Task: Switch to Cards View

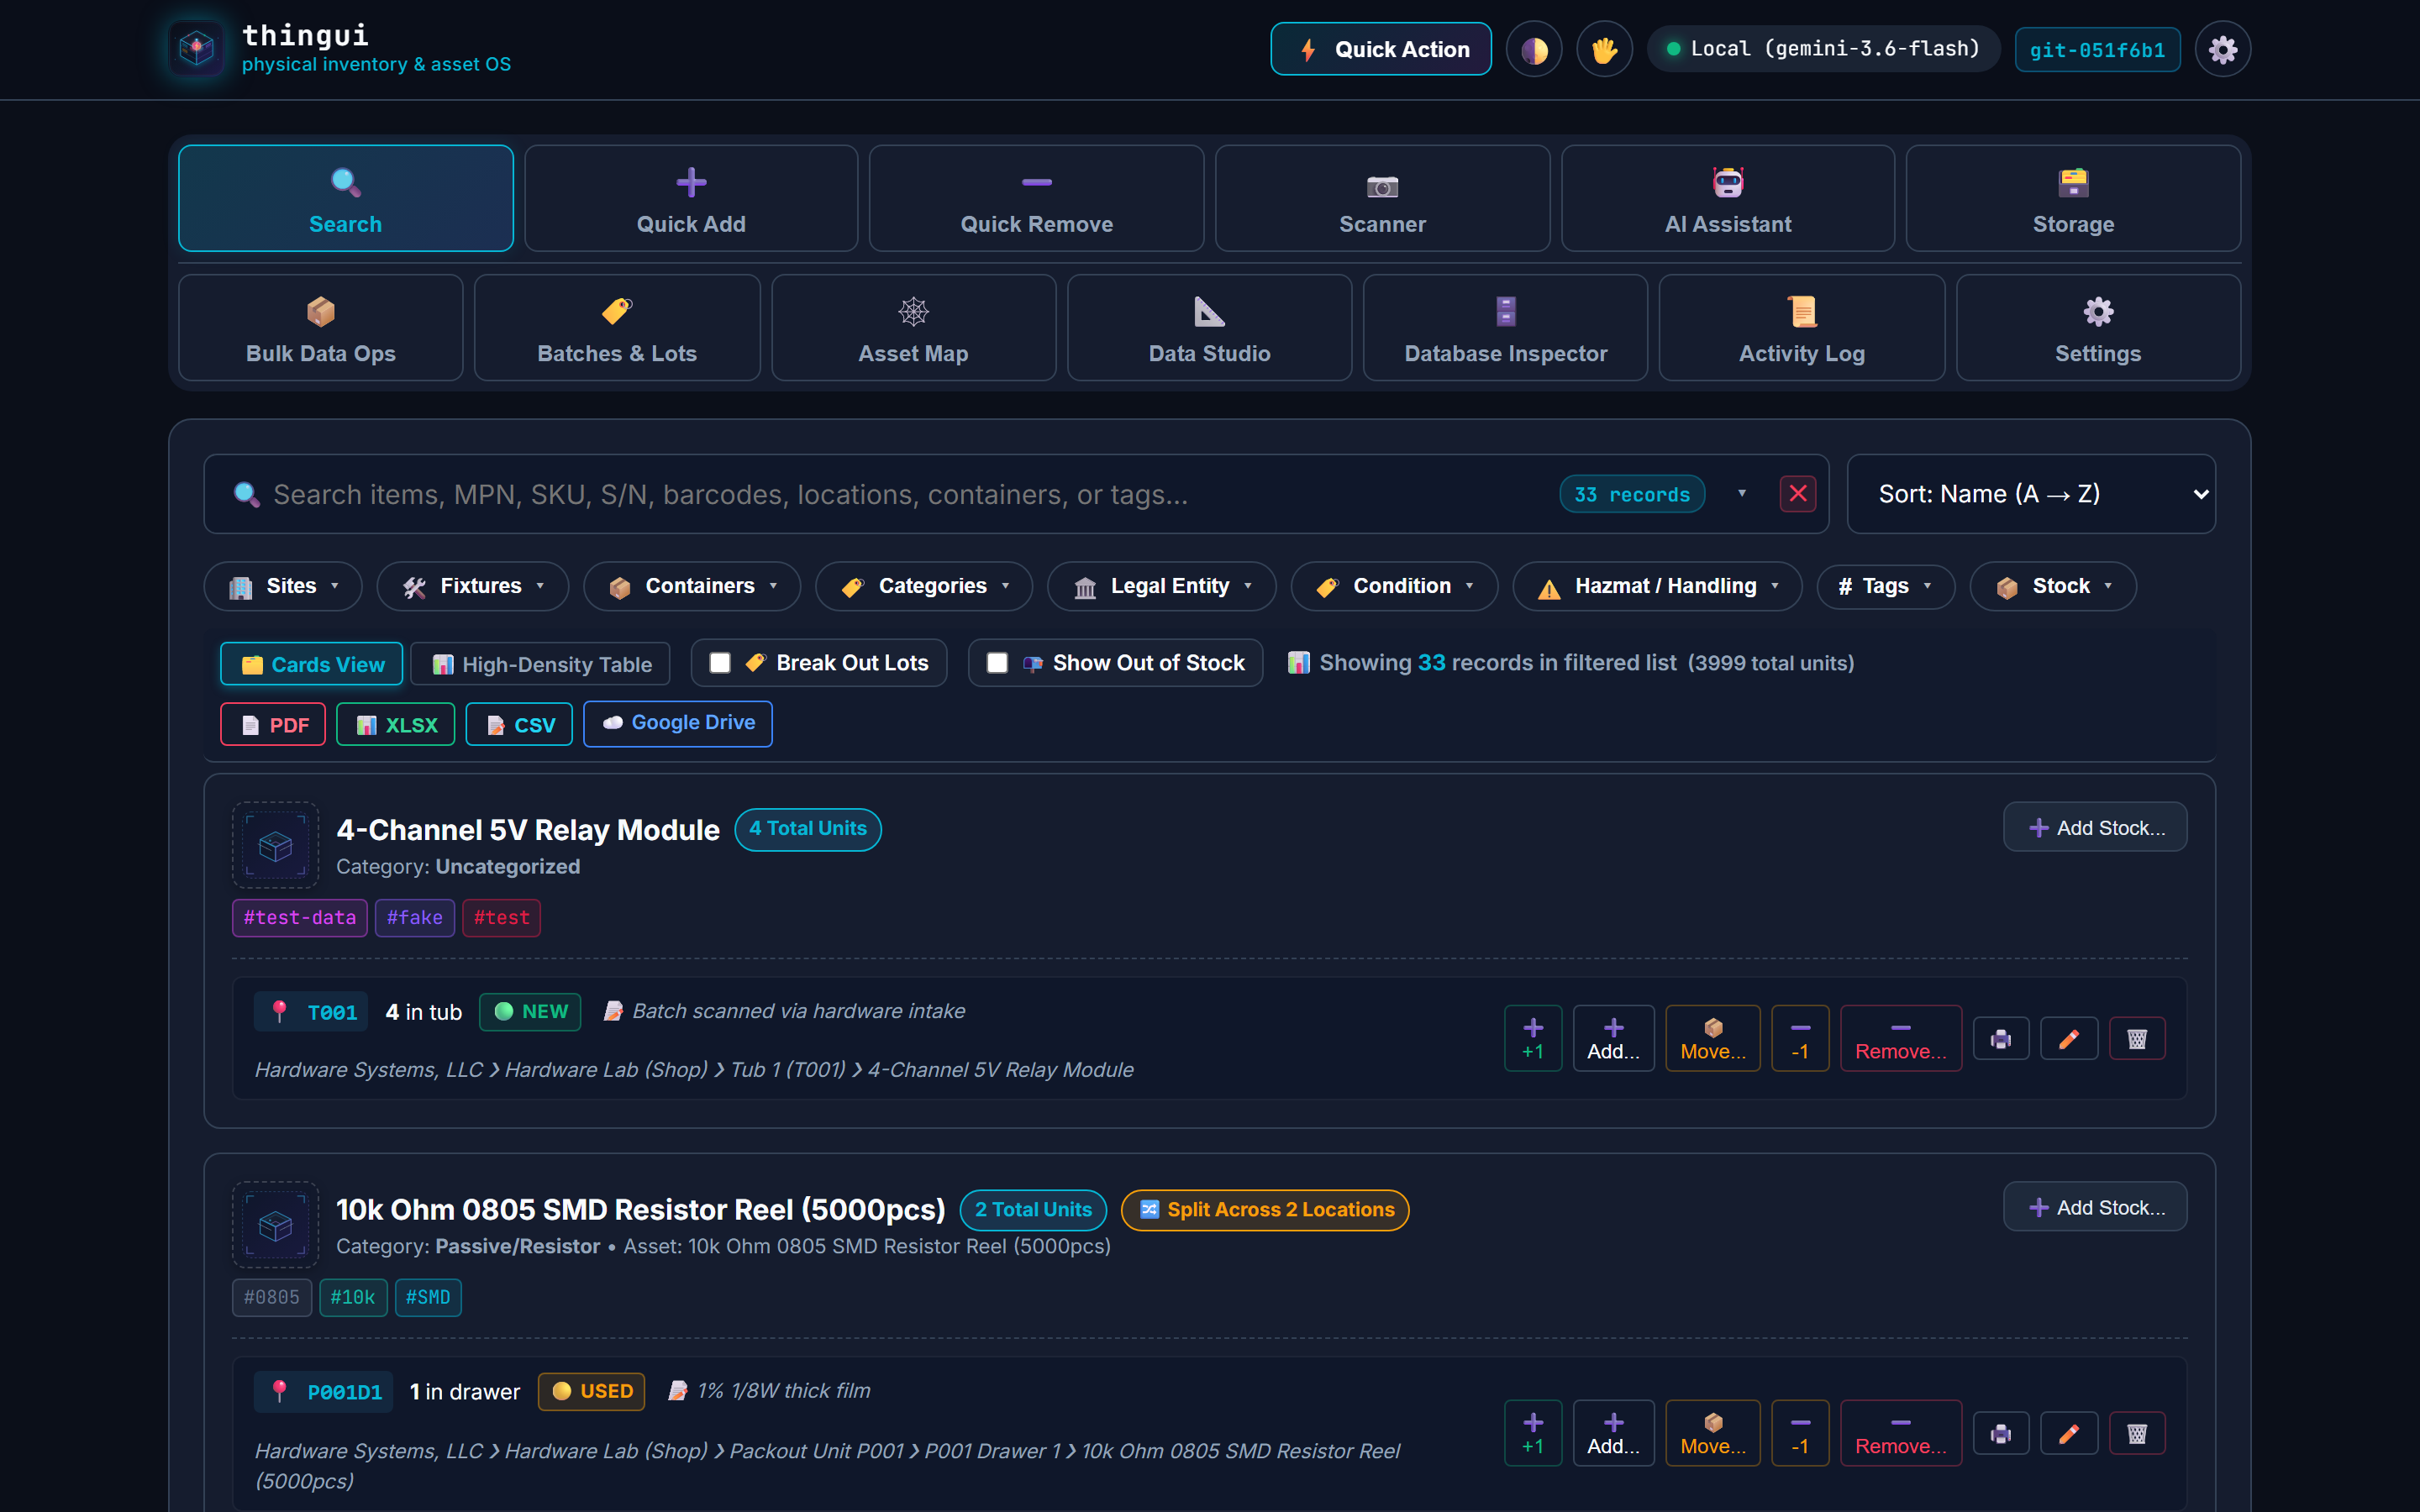Action: pyautogui.click(x=312, y=664)
